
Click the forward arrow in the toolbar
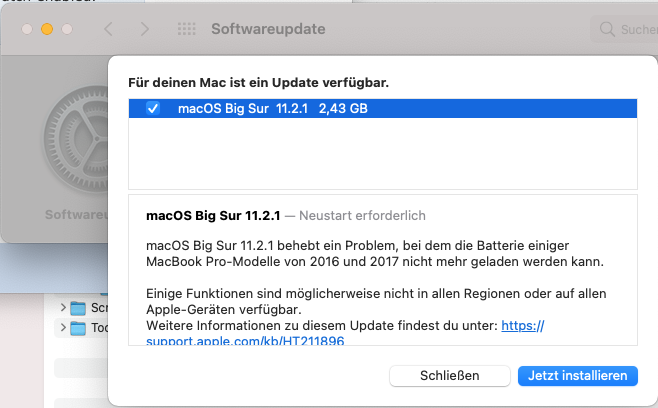[146, 30]
